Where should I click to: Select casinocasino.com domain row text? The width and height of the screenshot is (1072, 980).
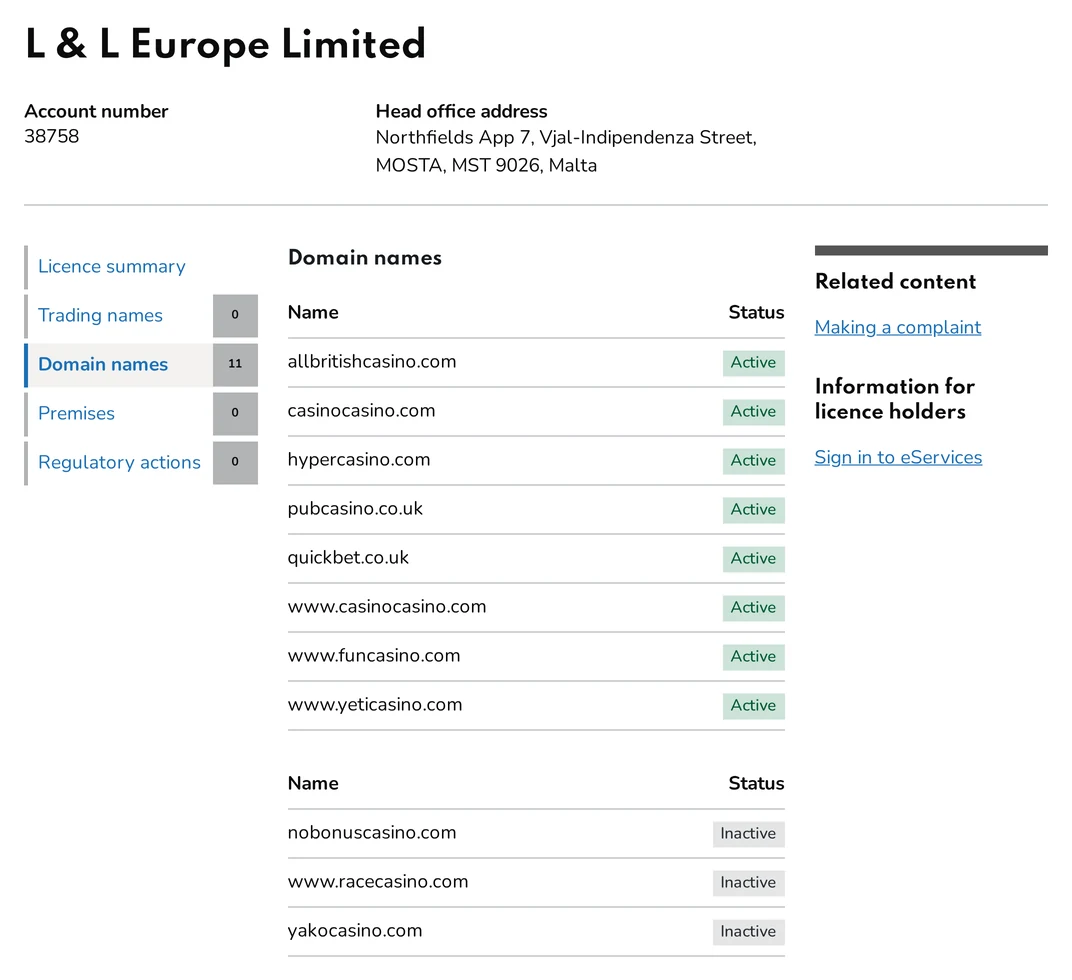[x=361, y=410]
